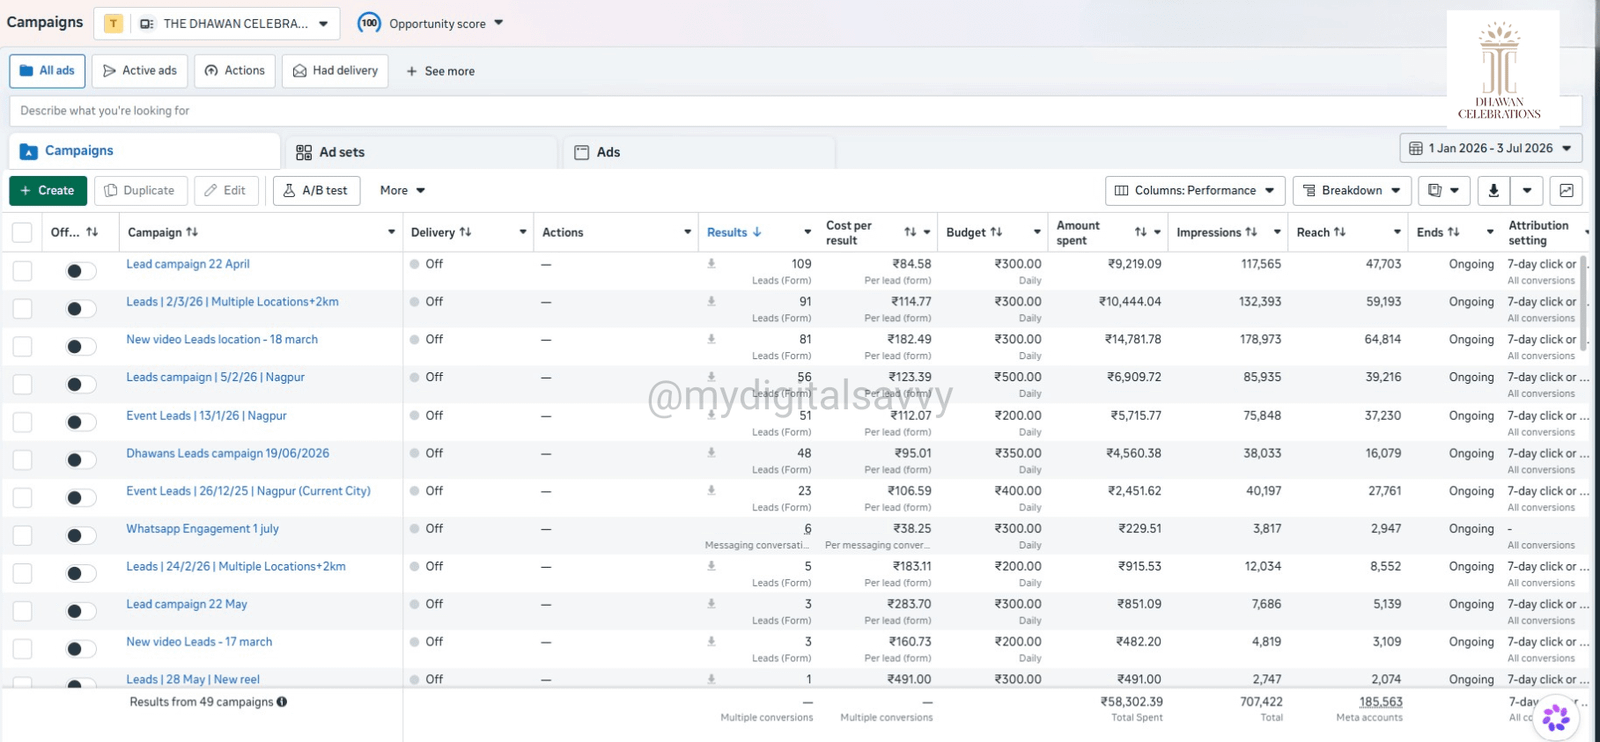Image resolution: width=1600 pixels, height=742 pixels.
Task: Click the export download arrow icon
Action: point(1493,190)
